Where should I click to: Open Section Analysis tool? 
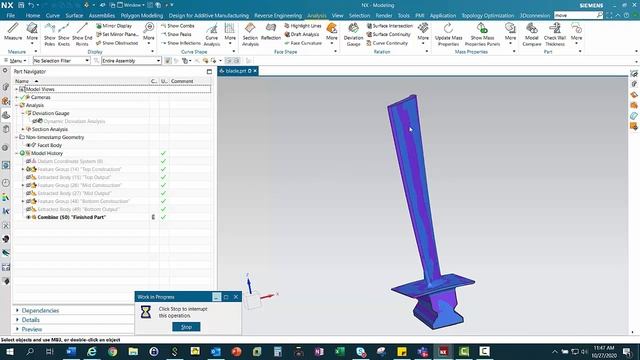tap(250, 34)
